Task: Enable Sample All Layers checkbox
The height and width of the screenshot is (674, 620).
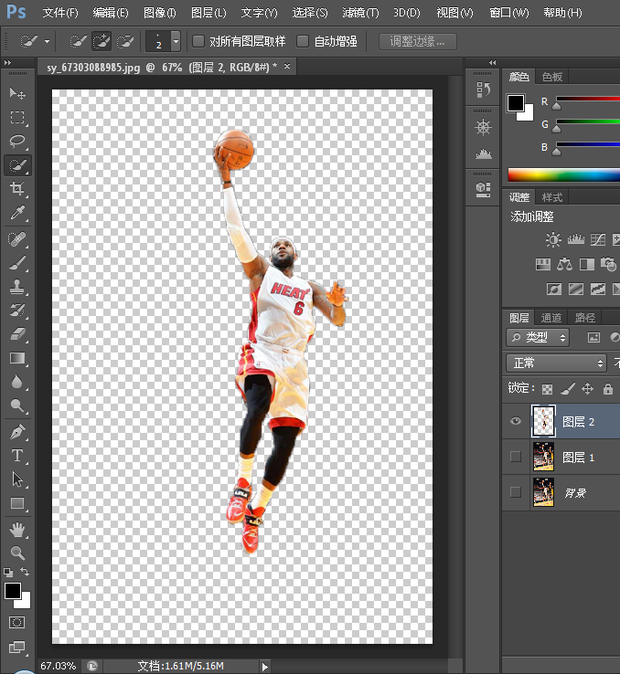Action: click(198, 41)
